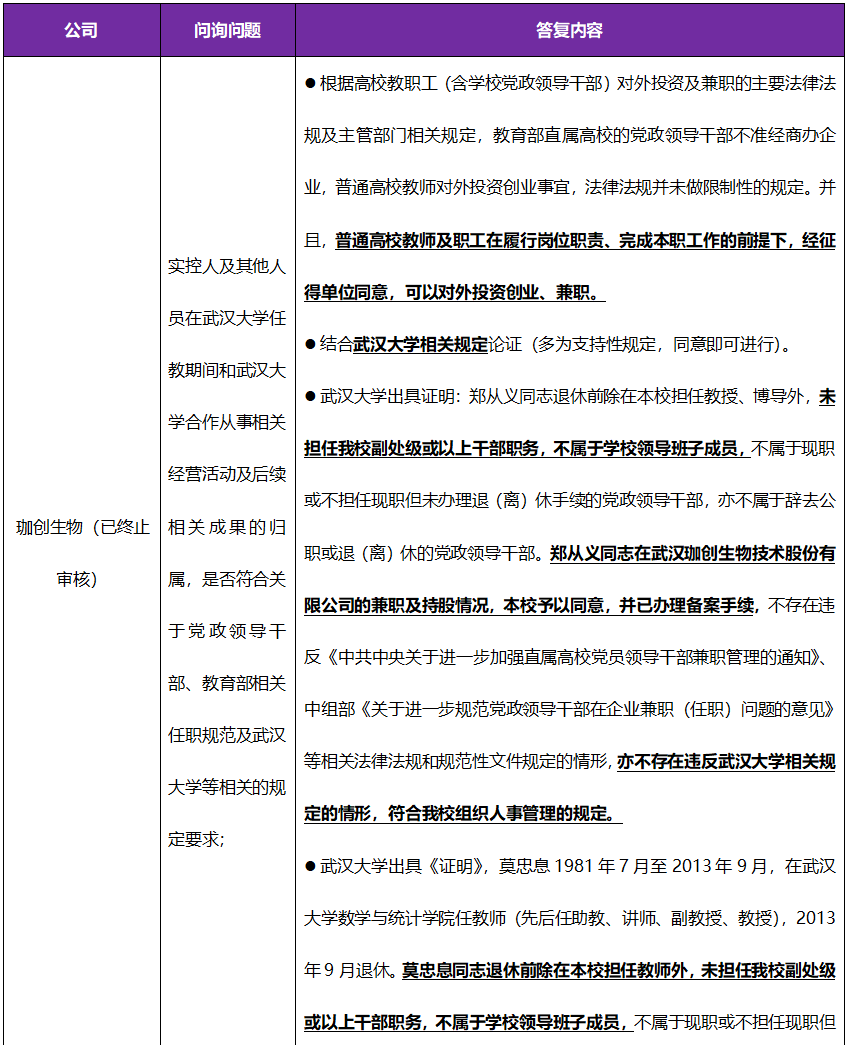Click line 中组部《关于进一步规范党政领导干部
The width and height of the screenshot is (848, 1045).
pos(570,710)
